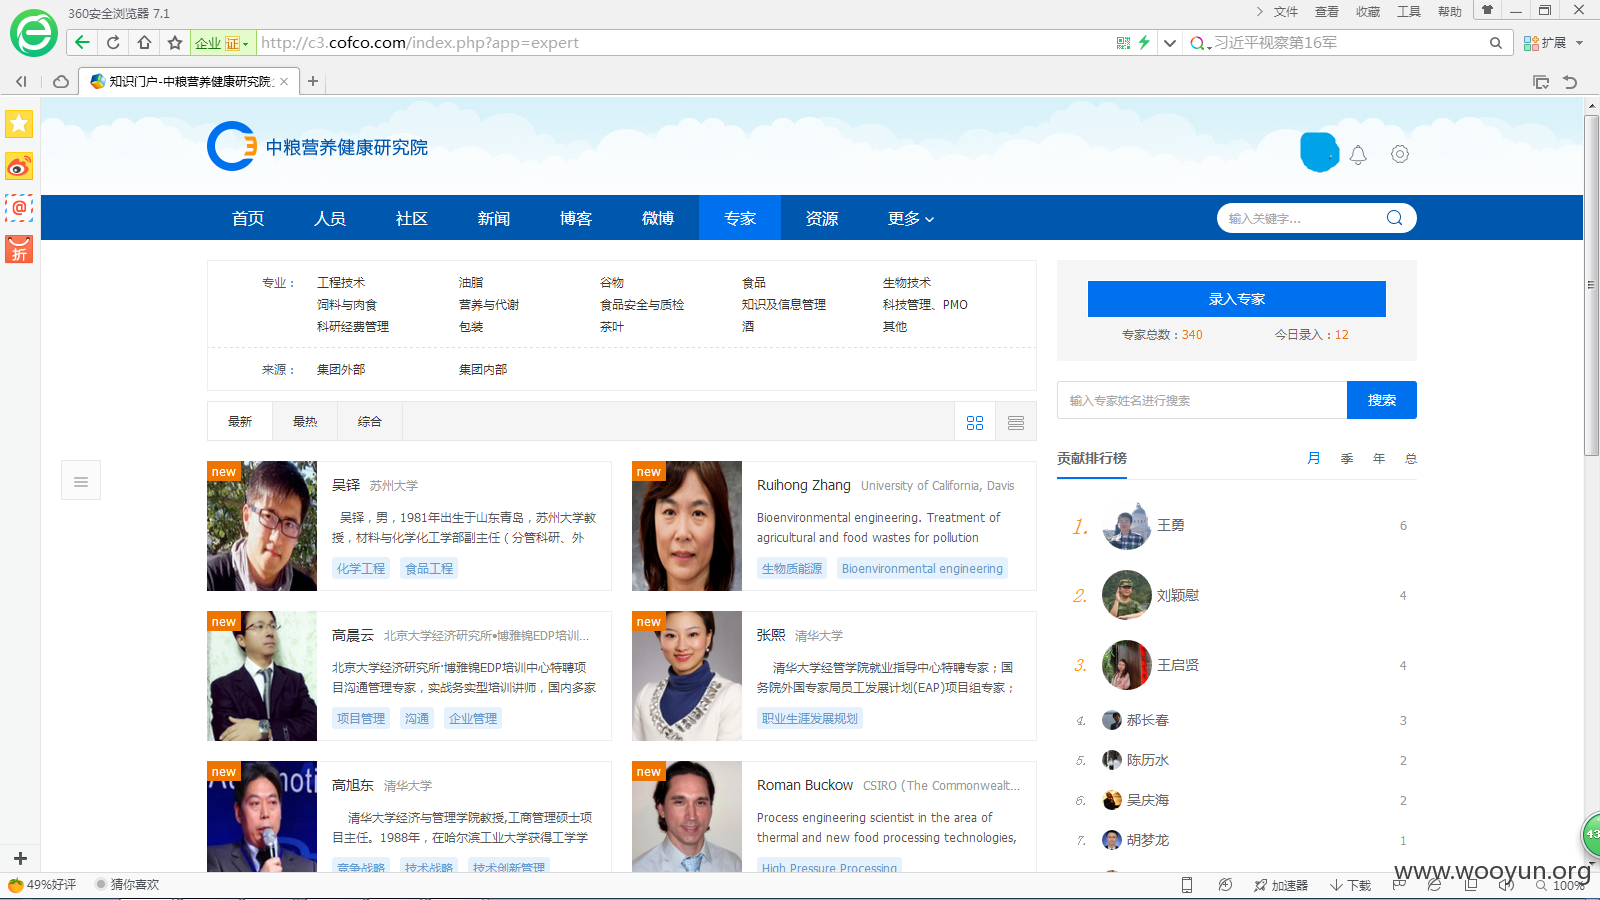
Task: Open the 资源 section
Action: coord(822,218)
